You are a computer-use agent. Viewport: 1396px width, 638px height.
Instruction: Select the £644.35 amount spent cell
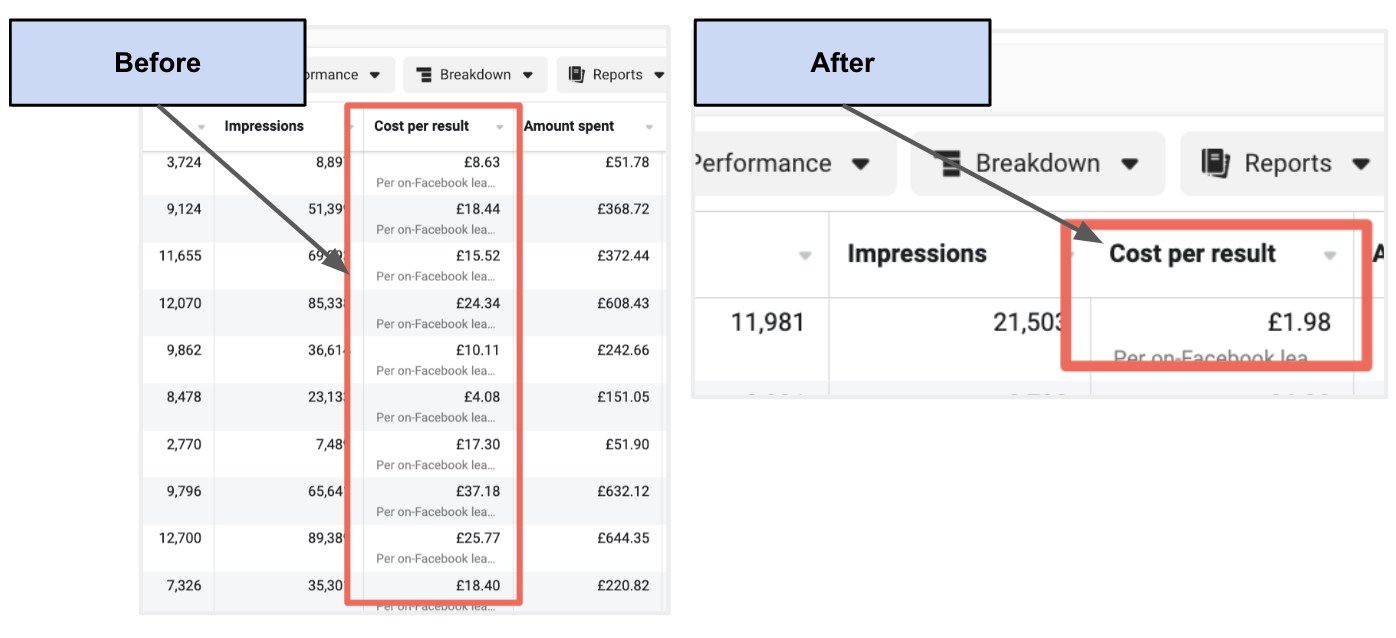[622, 538]
